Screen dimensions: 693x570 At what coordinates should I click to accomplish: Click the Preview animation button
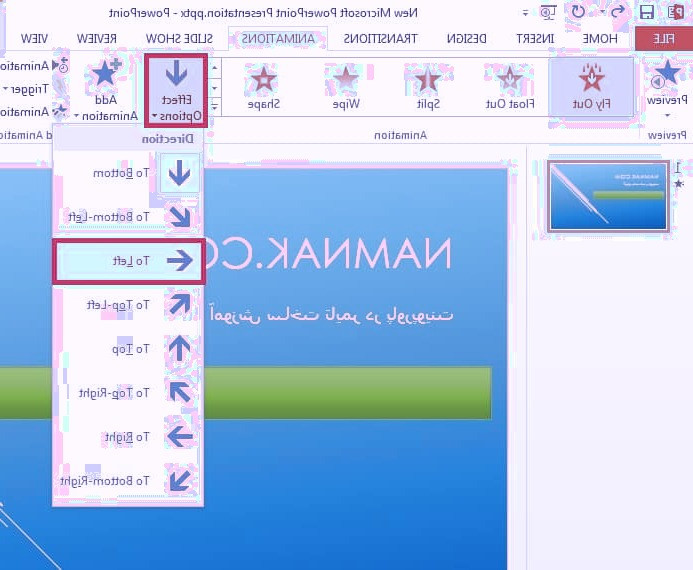668,86
